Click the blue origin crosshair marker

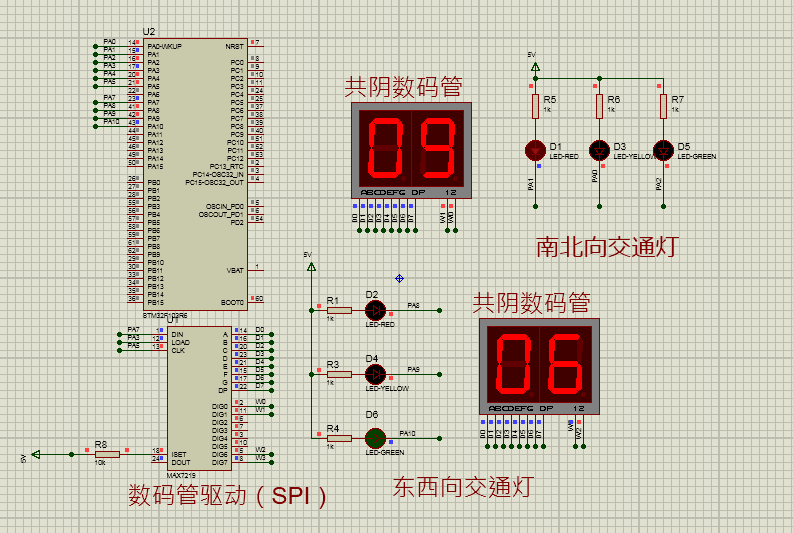click(x=400, y=279)
